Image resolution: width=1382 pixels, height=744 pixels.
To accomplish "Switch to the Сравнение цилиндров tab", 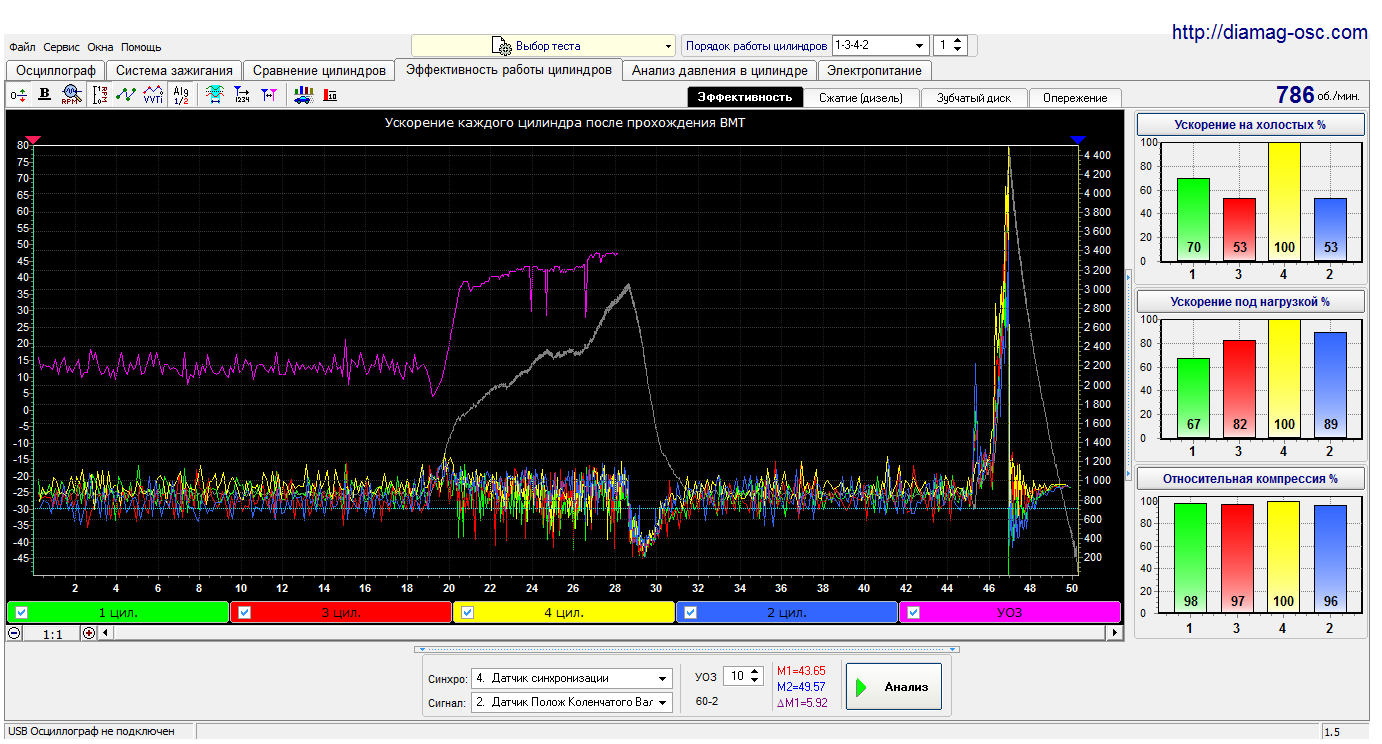I will (319, 71).
